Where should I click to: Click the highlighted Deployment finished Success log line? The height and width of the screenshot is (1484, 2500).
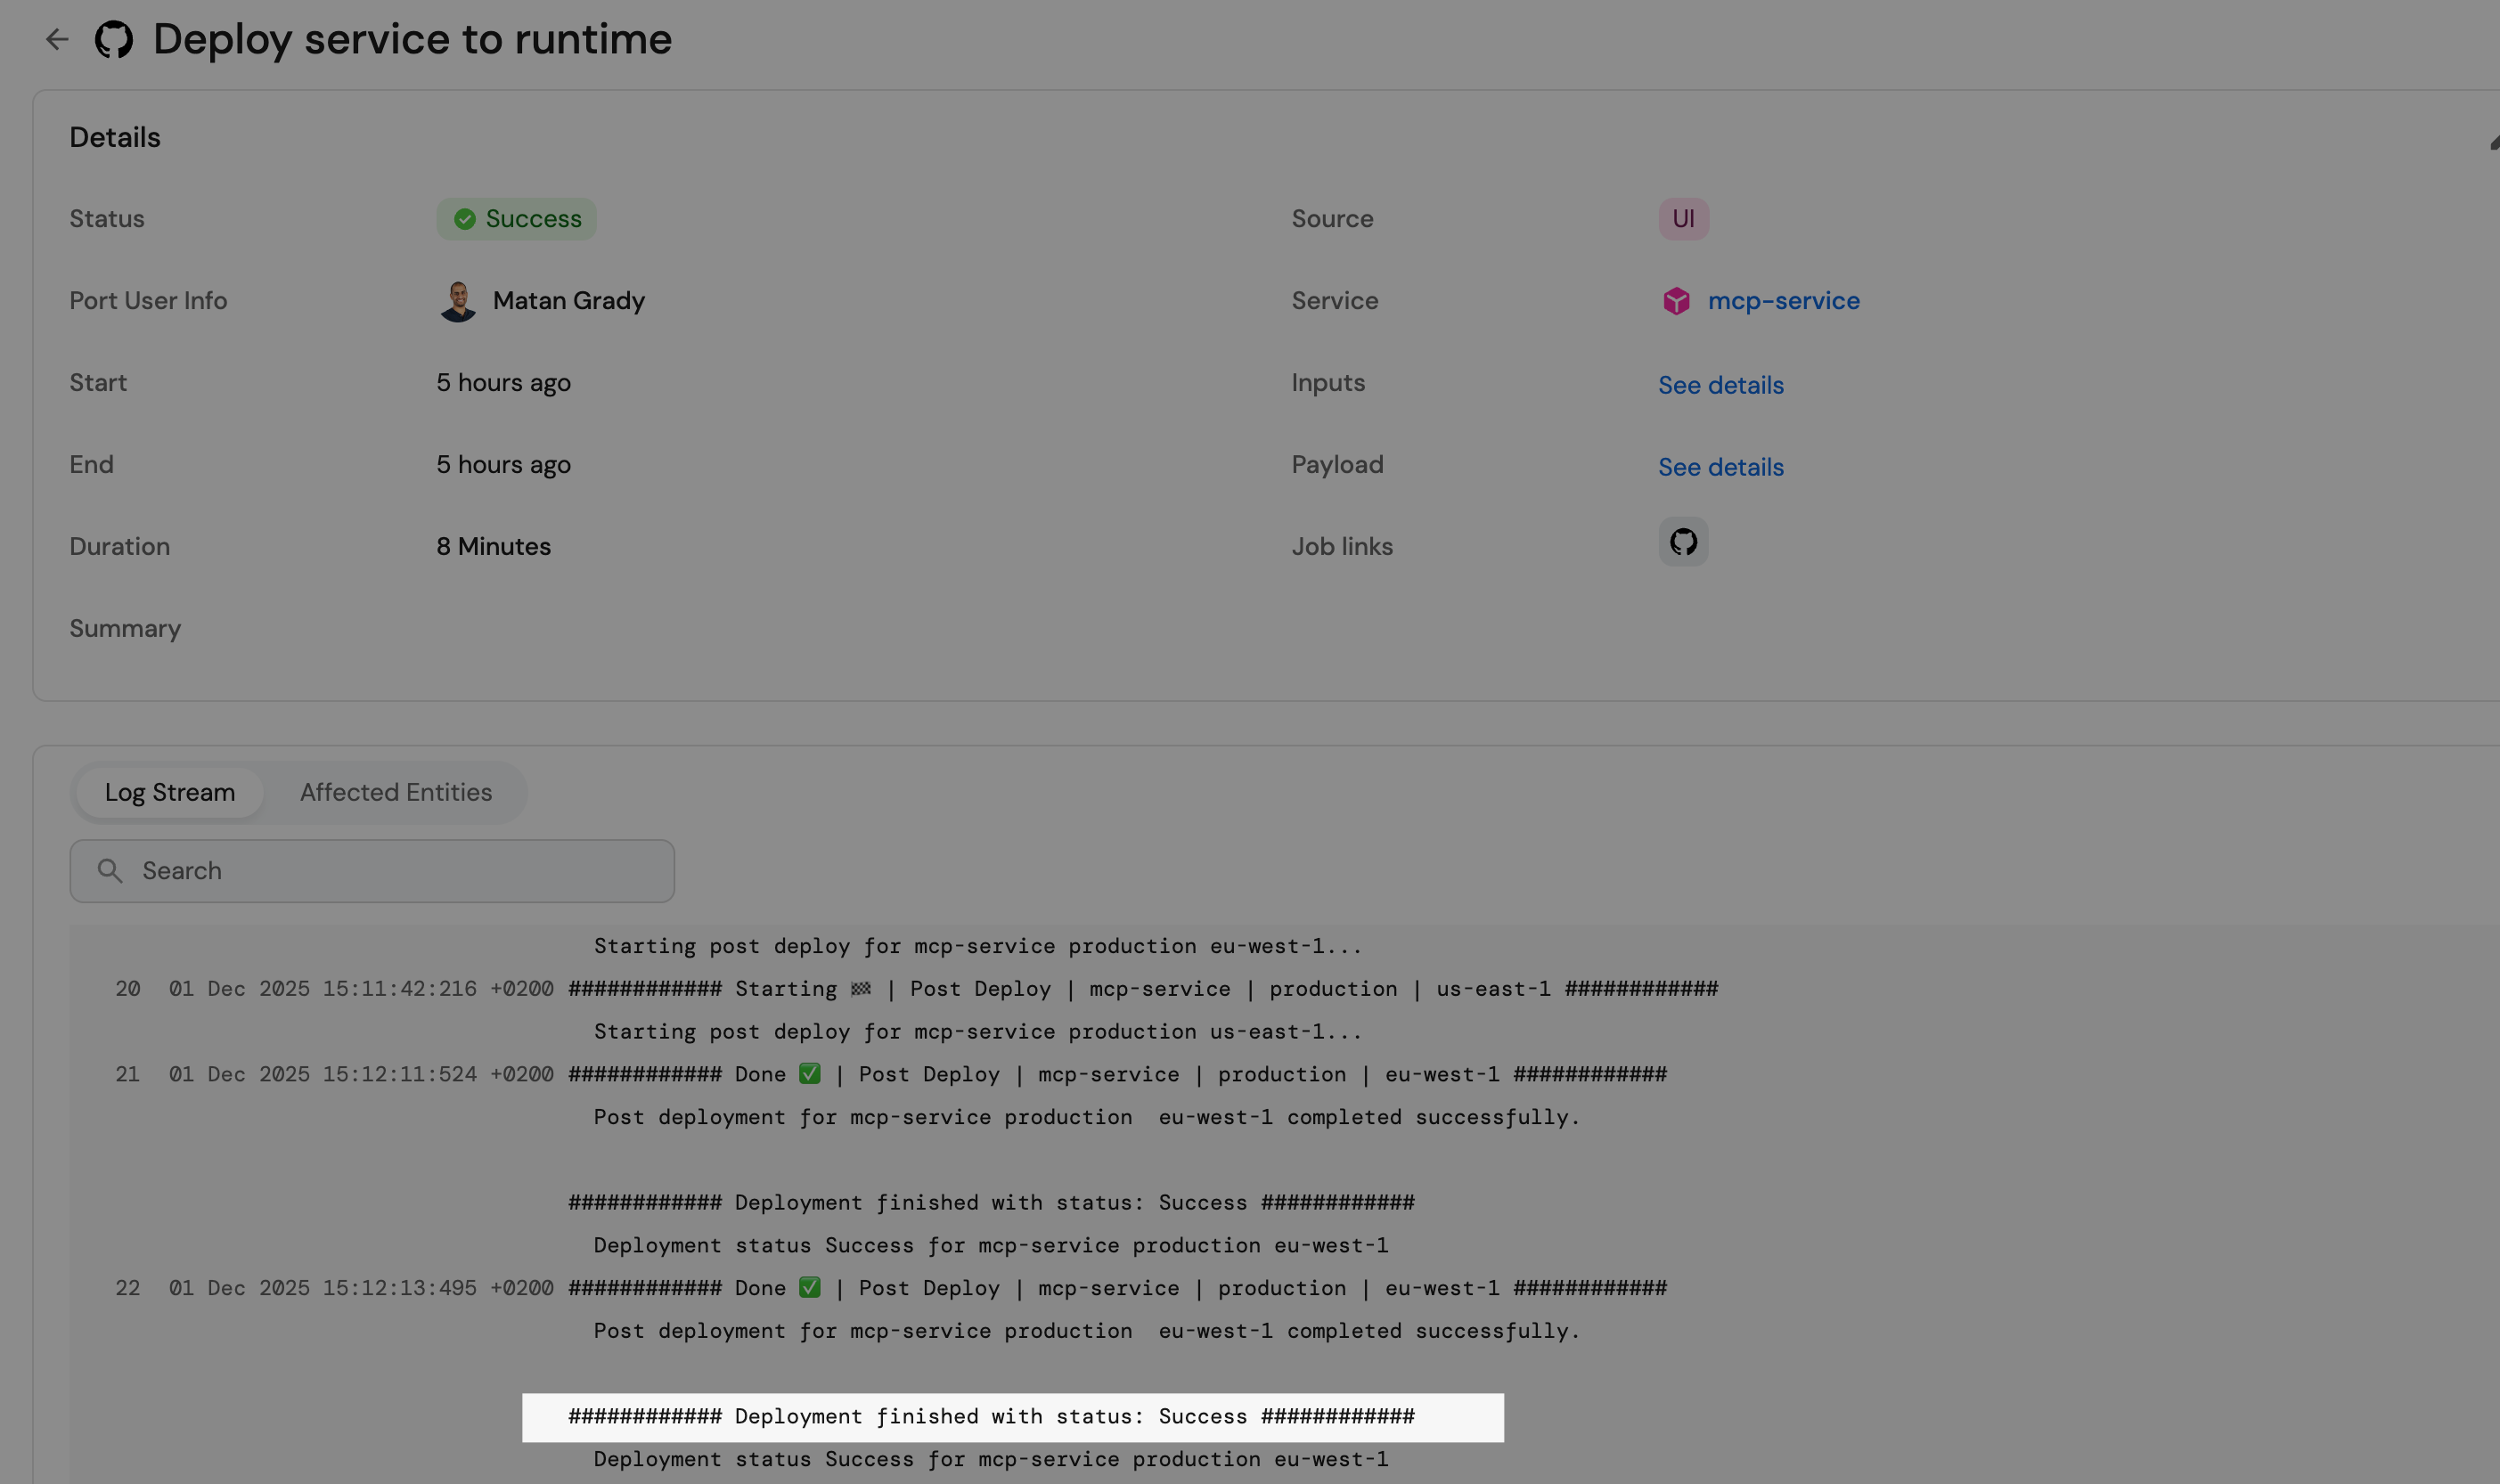click(x=1012, y=1417)
